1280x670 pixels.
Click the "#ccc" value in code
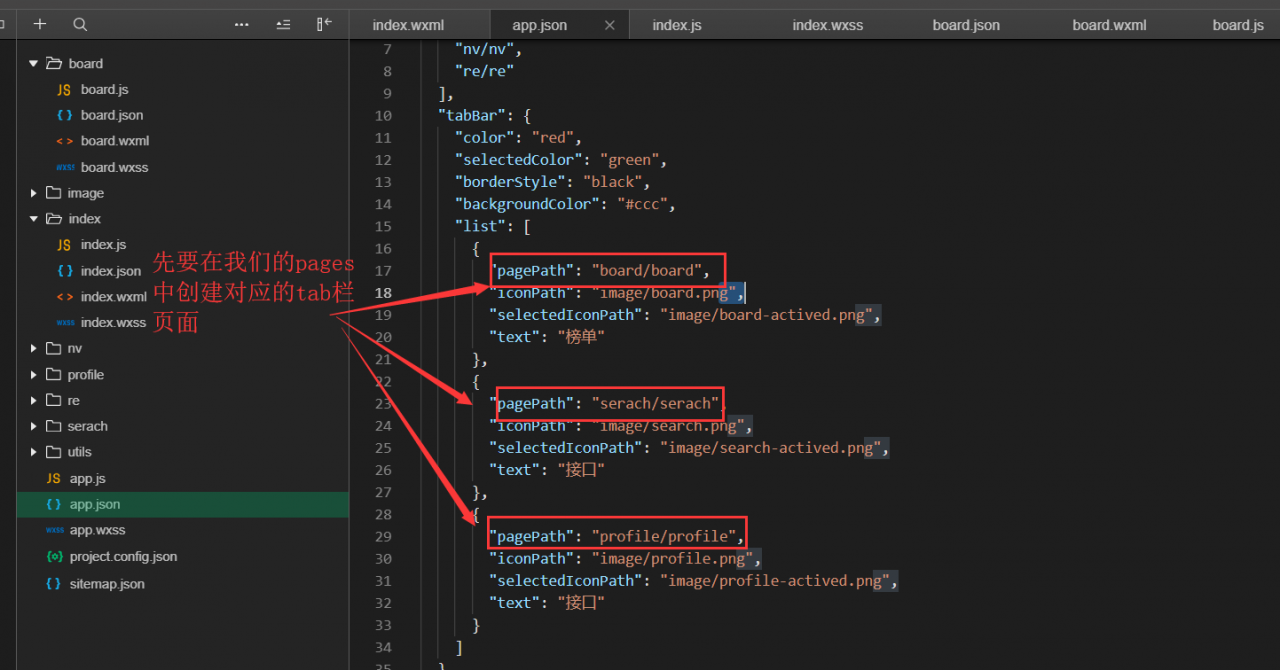point(642,204)
